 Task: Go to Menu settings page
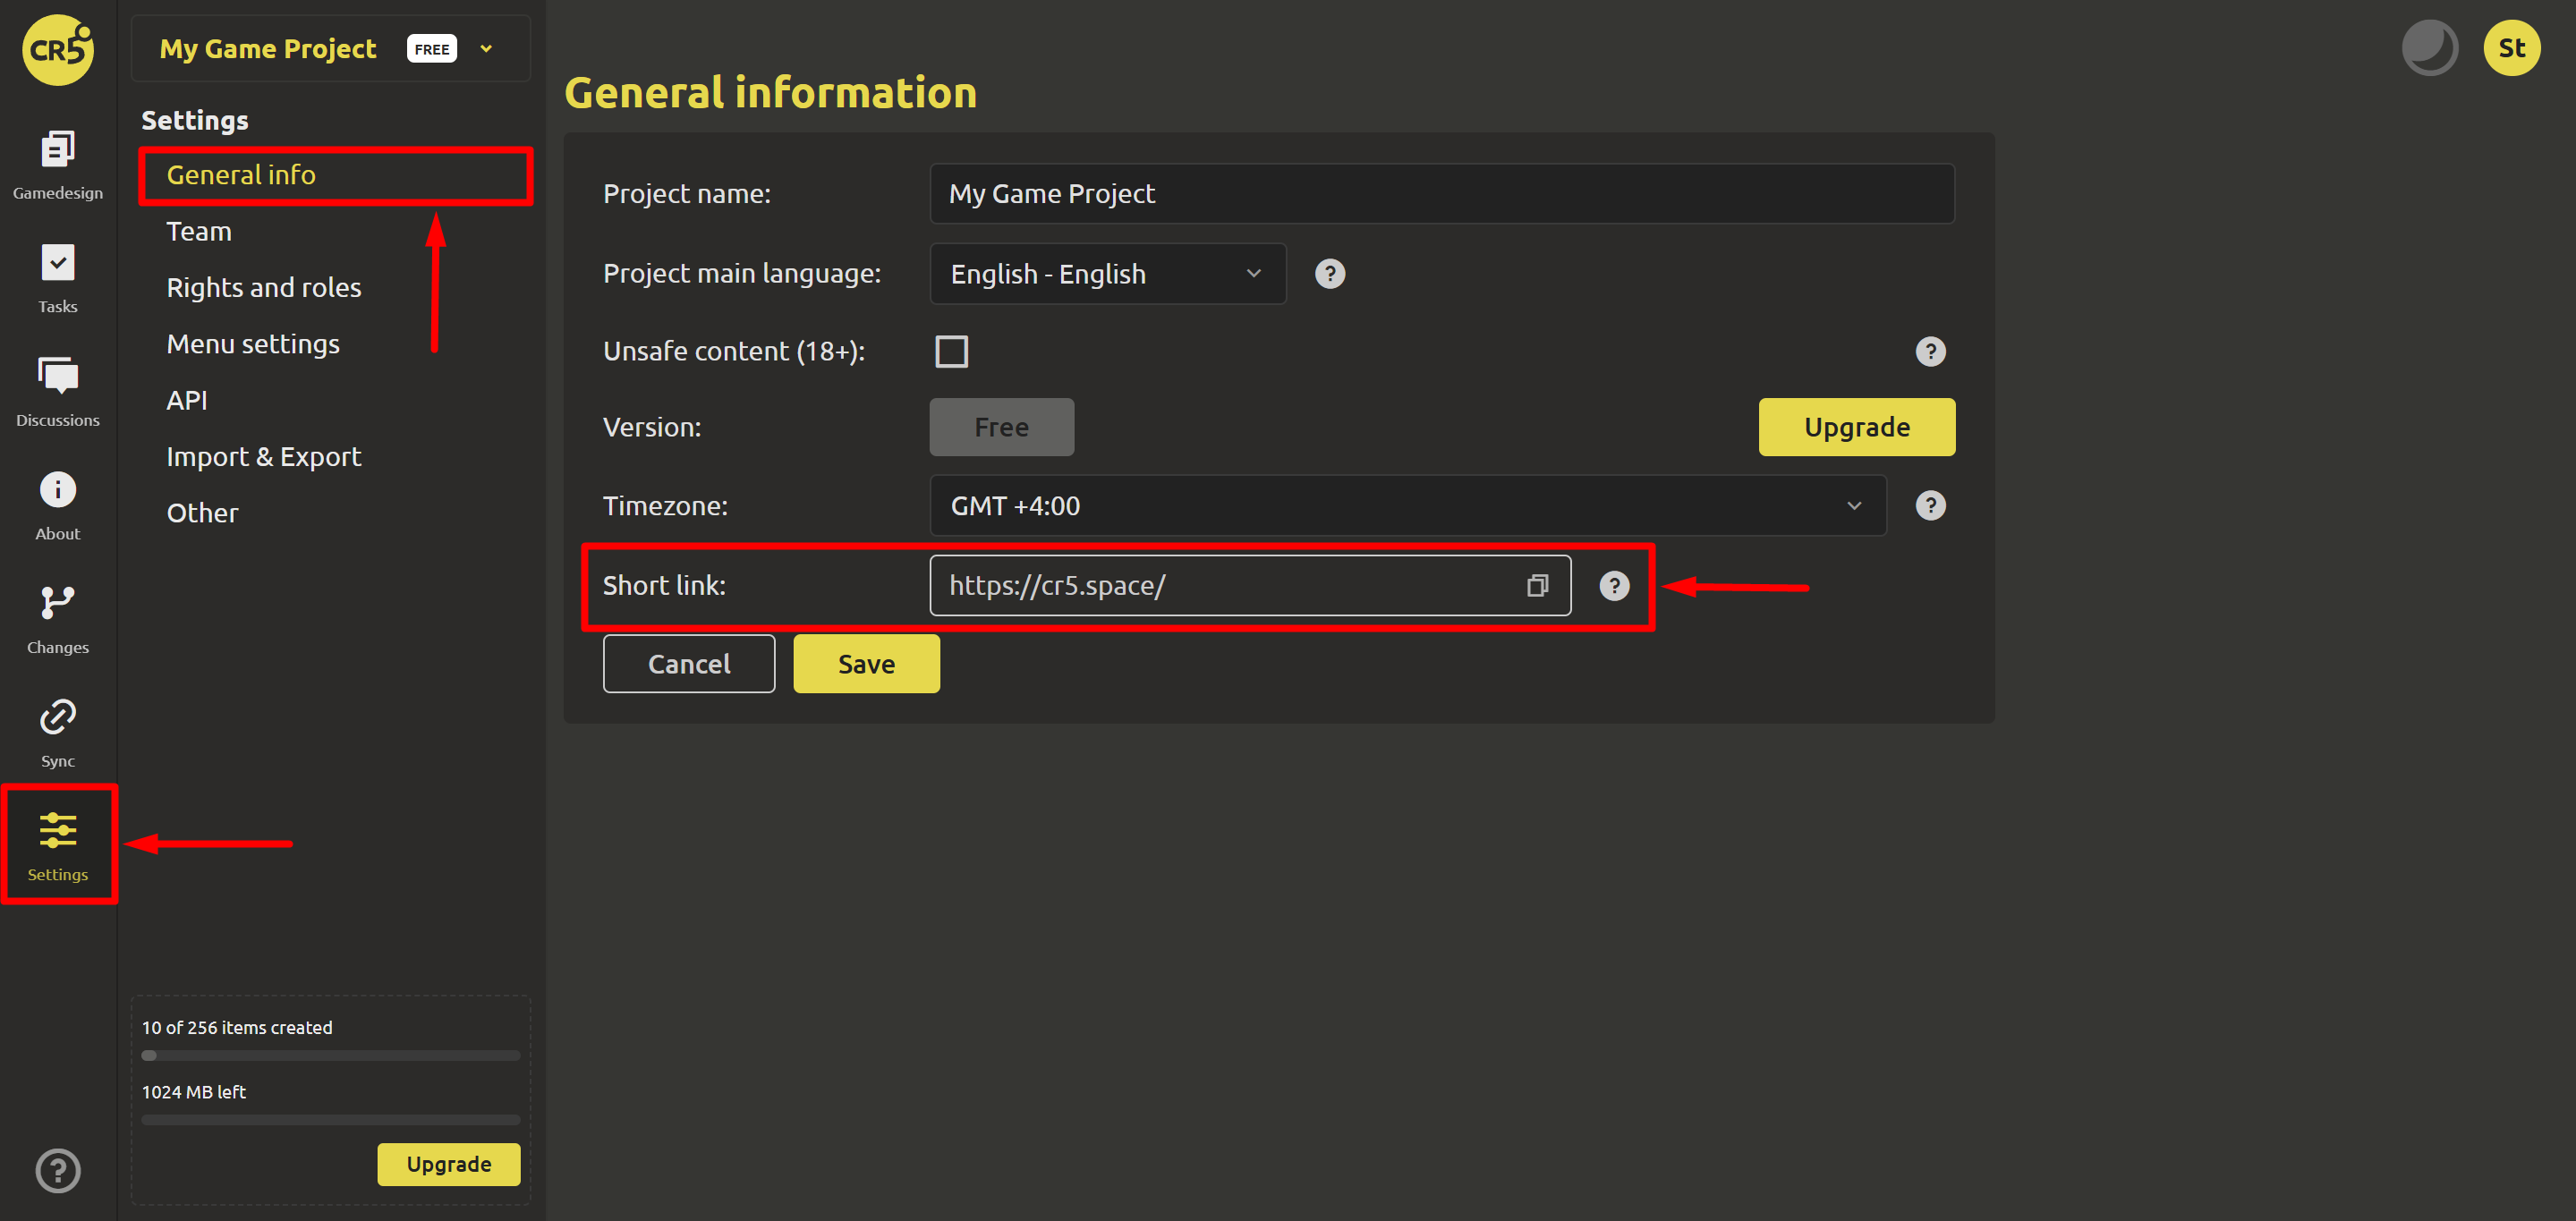pyautogui.click(x=253, y=343)
